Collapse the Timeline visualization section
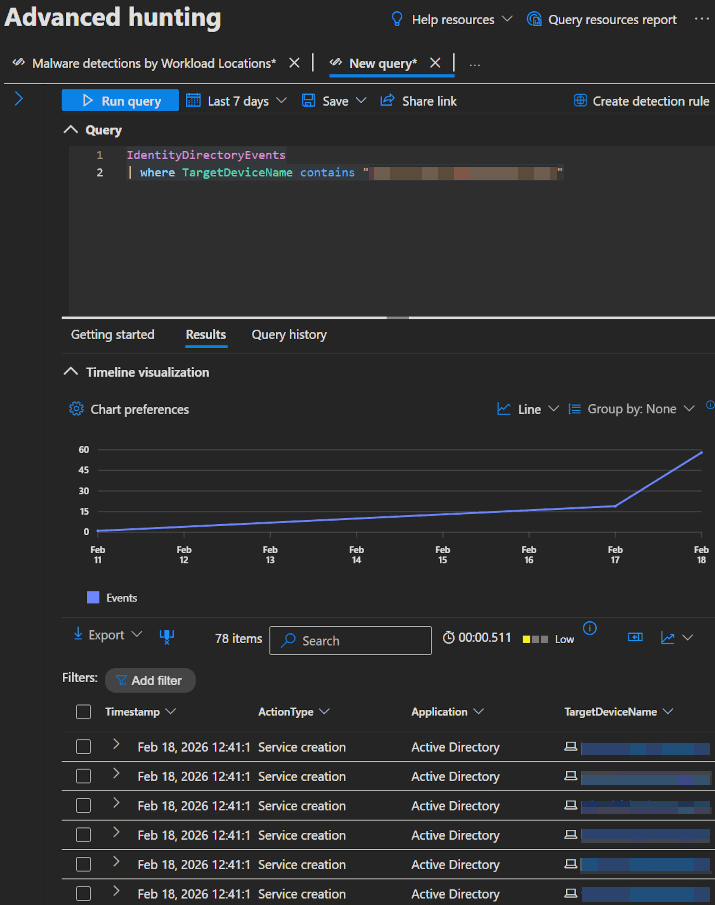715x905 pixels. pos(70,372)
